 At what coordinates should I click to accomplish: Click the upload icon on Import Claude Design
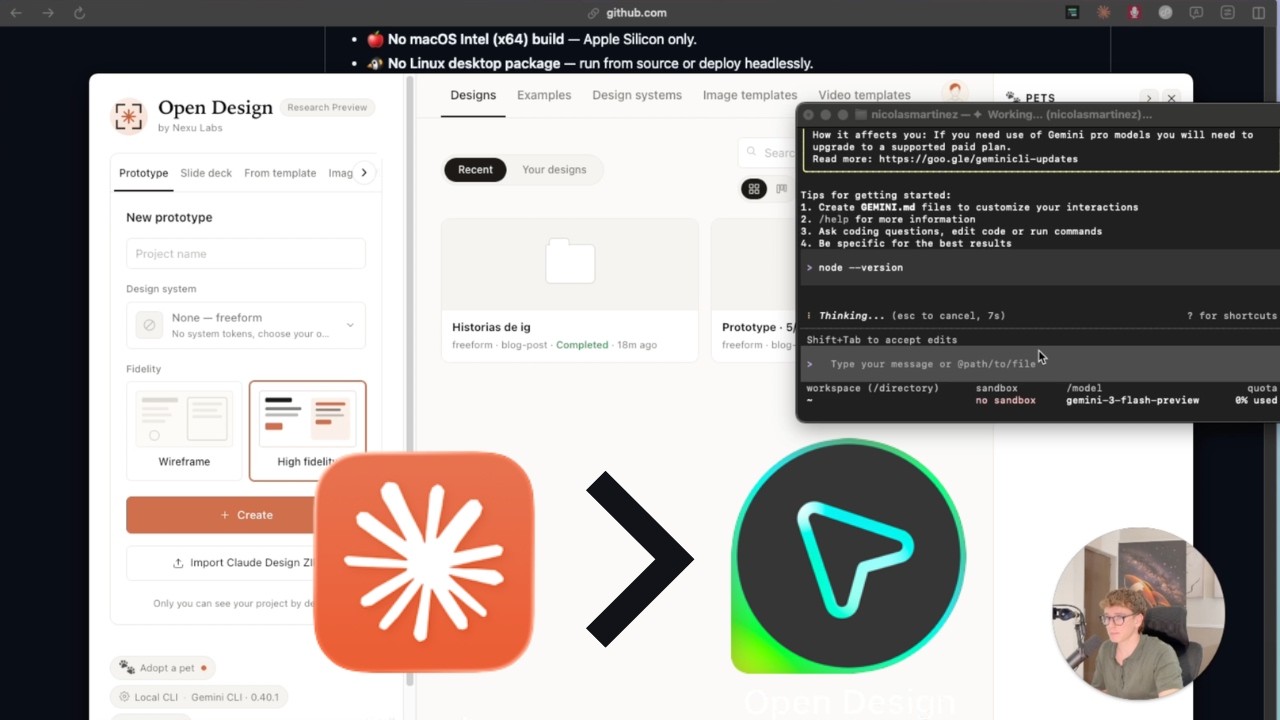pos(178,563)
